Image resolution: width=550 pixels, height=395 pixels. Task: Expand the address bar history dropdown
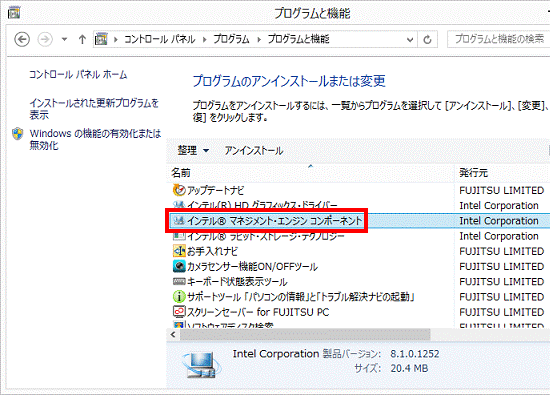point(410,39)
